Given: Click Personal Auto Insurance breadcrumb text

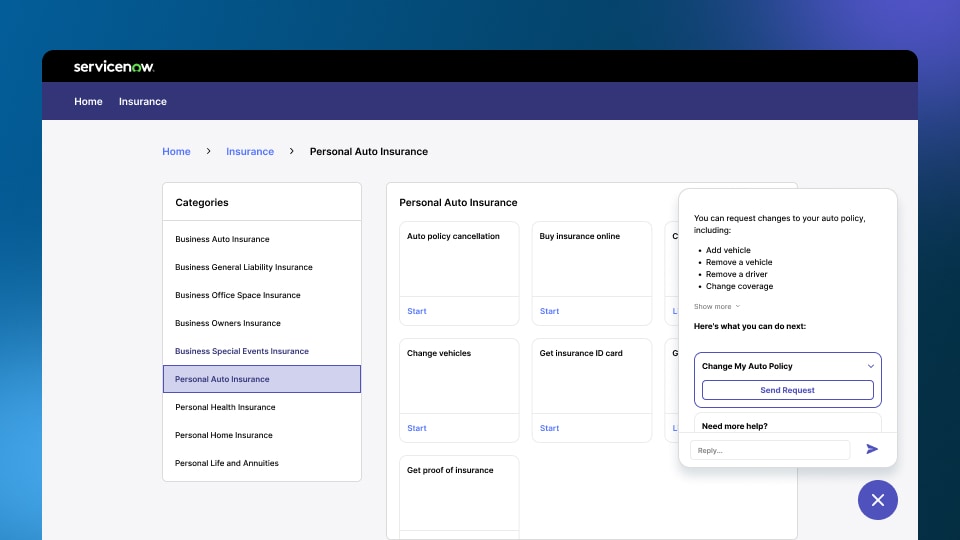Looking at the screenshot, I should pyautogui.click(x=369, y=151).
